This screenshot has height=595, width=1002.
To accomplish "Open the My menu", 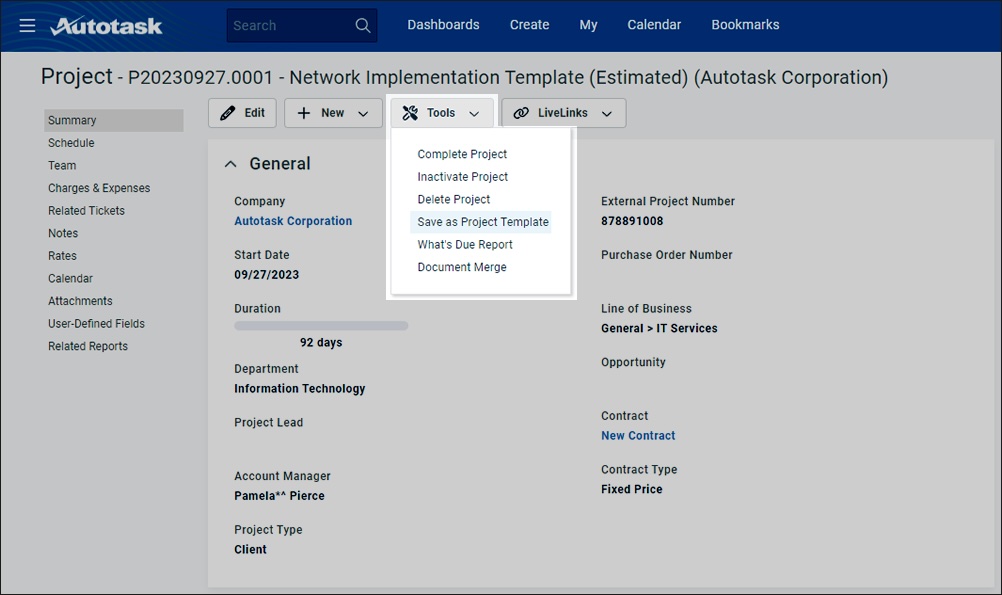I will click(589, 25).
